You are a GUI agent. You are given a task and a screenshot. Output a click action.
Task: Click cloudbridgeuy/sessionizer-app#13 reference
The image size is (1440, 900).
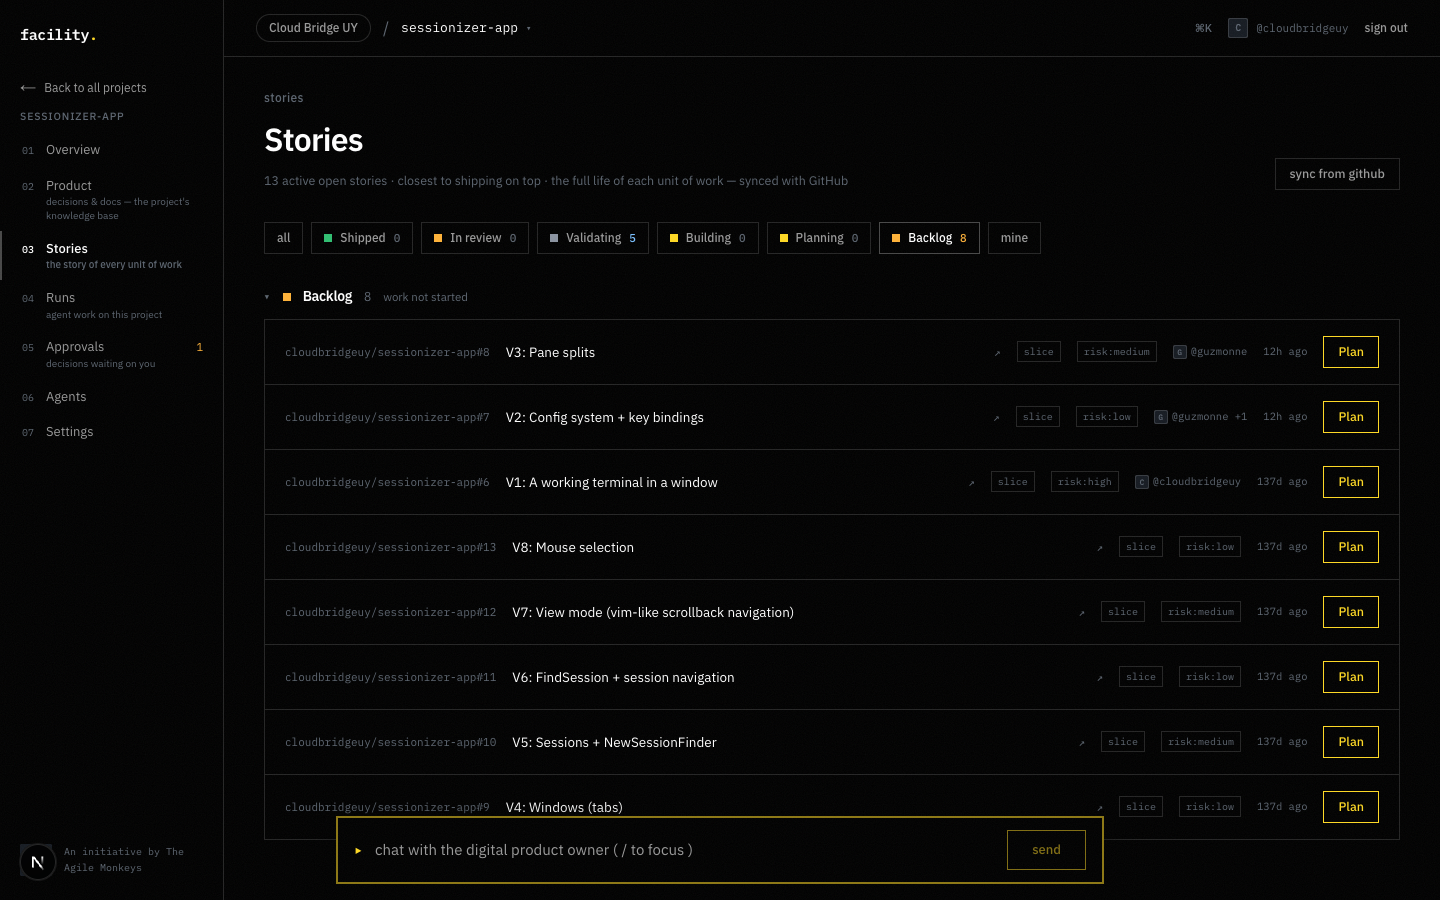[390, 547]
